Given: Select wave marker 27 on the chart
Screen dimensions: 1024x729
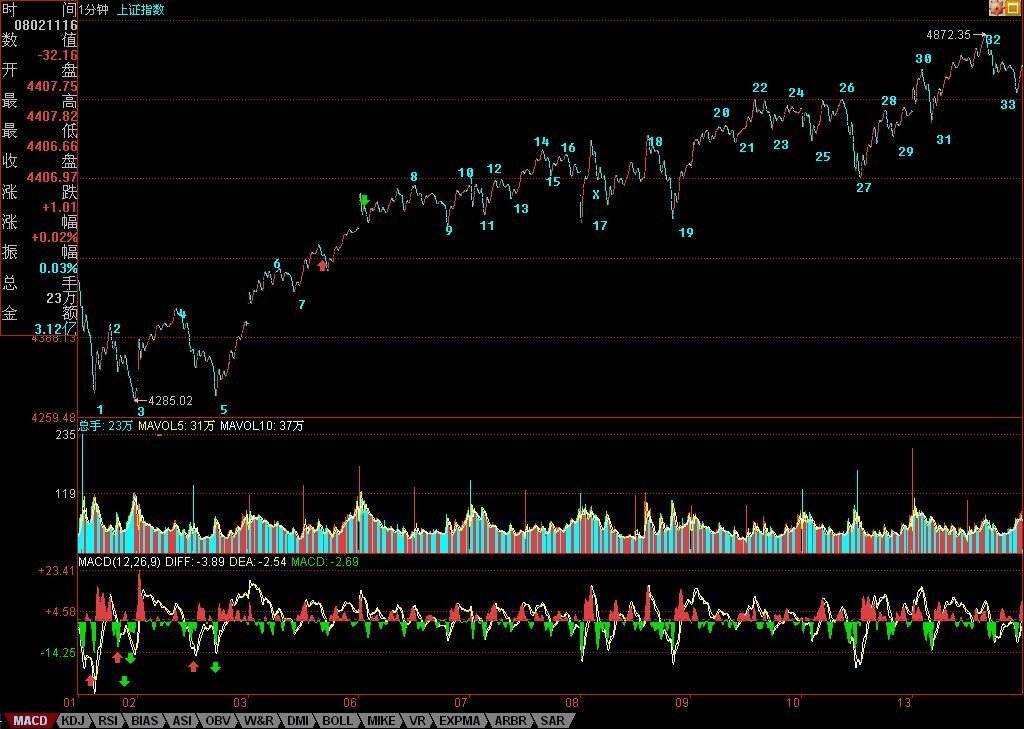Looking at the screenshot, I should pyautogui.click(x=864, y=187).
